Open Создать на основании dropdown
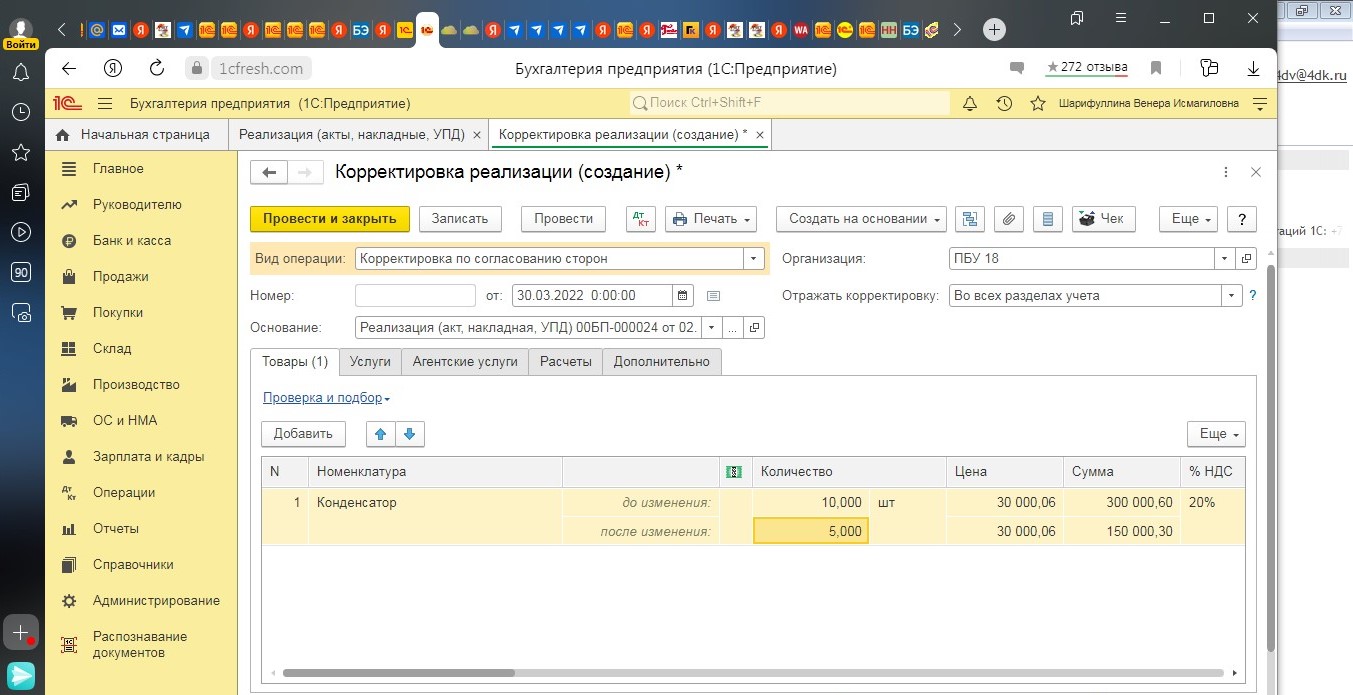The image size is (1353, 695). (x=861, y=219)
